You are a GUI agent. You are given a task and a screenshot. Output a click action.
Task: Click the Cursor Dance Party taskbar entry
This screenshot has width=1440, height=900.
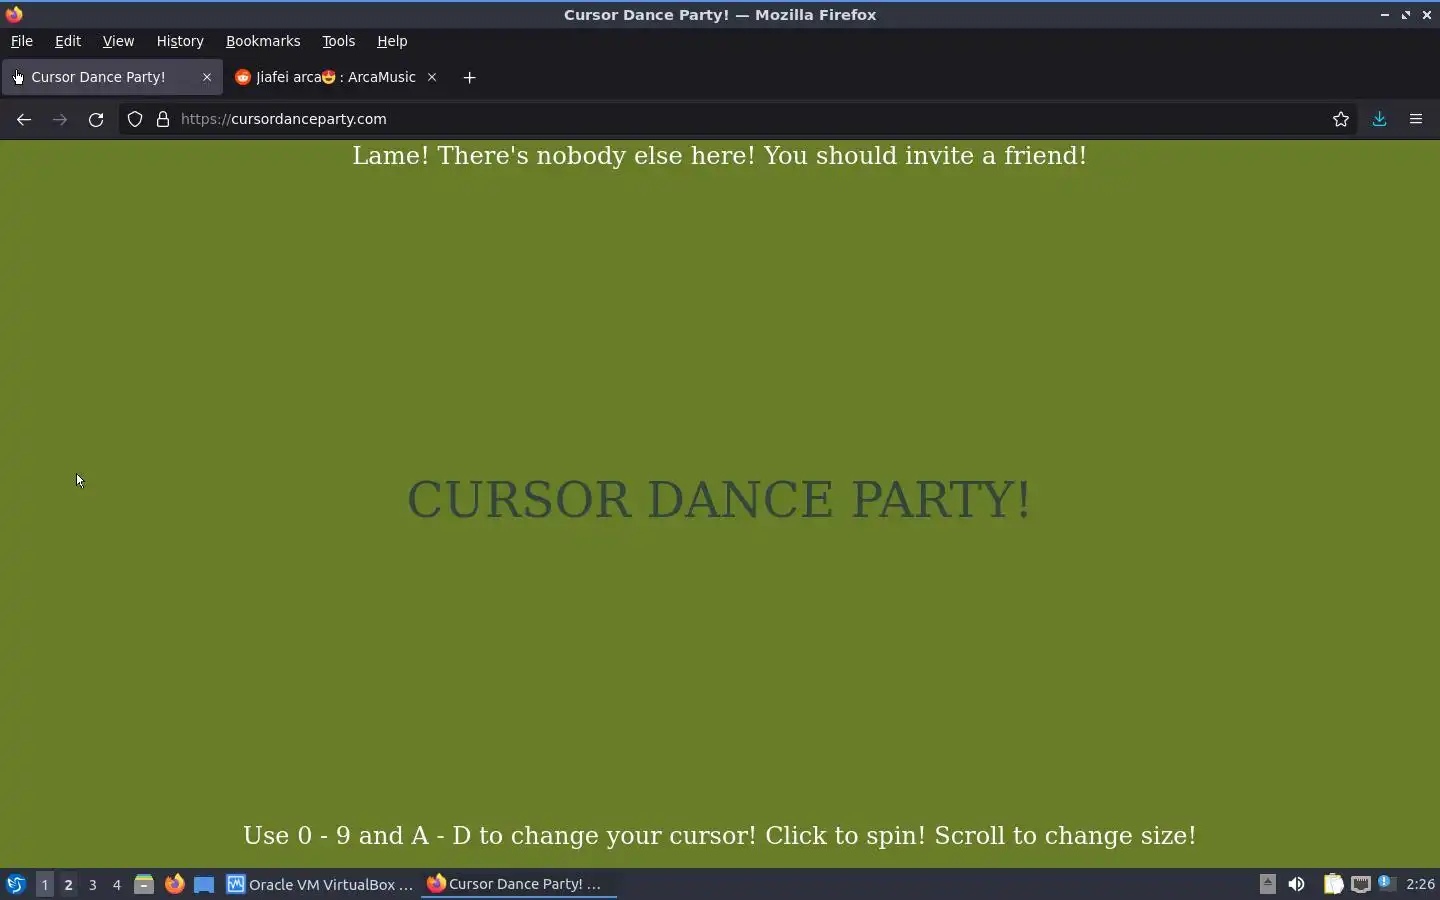point(518,884)
